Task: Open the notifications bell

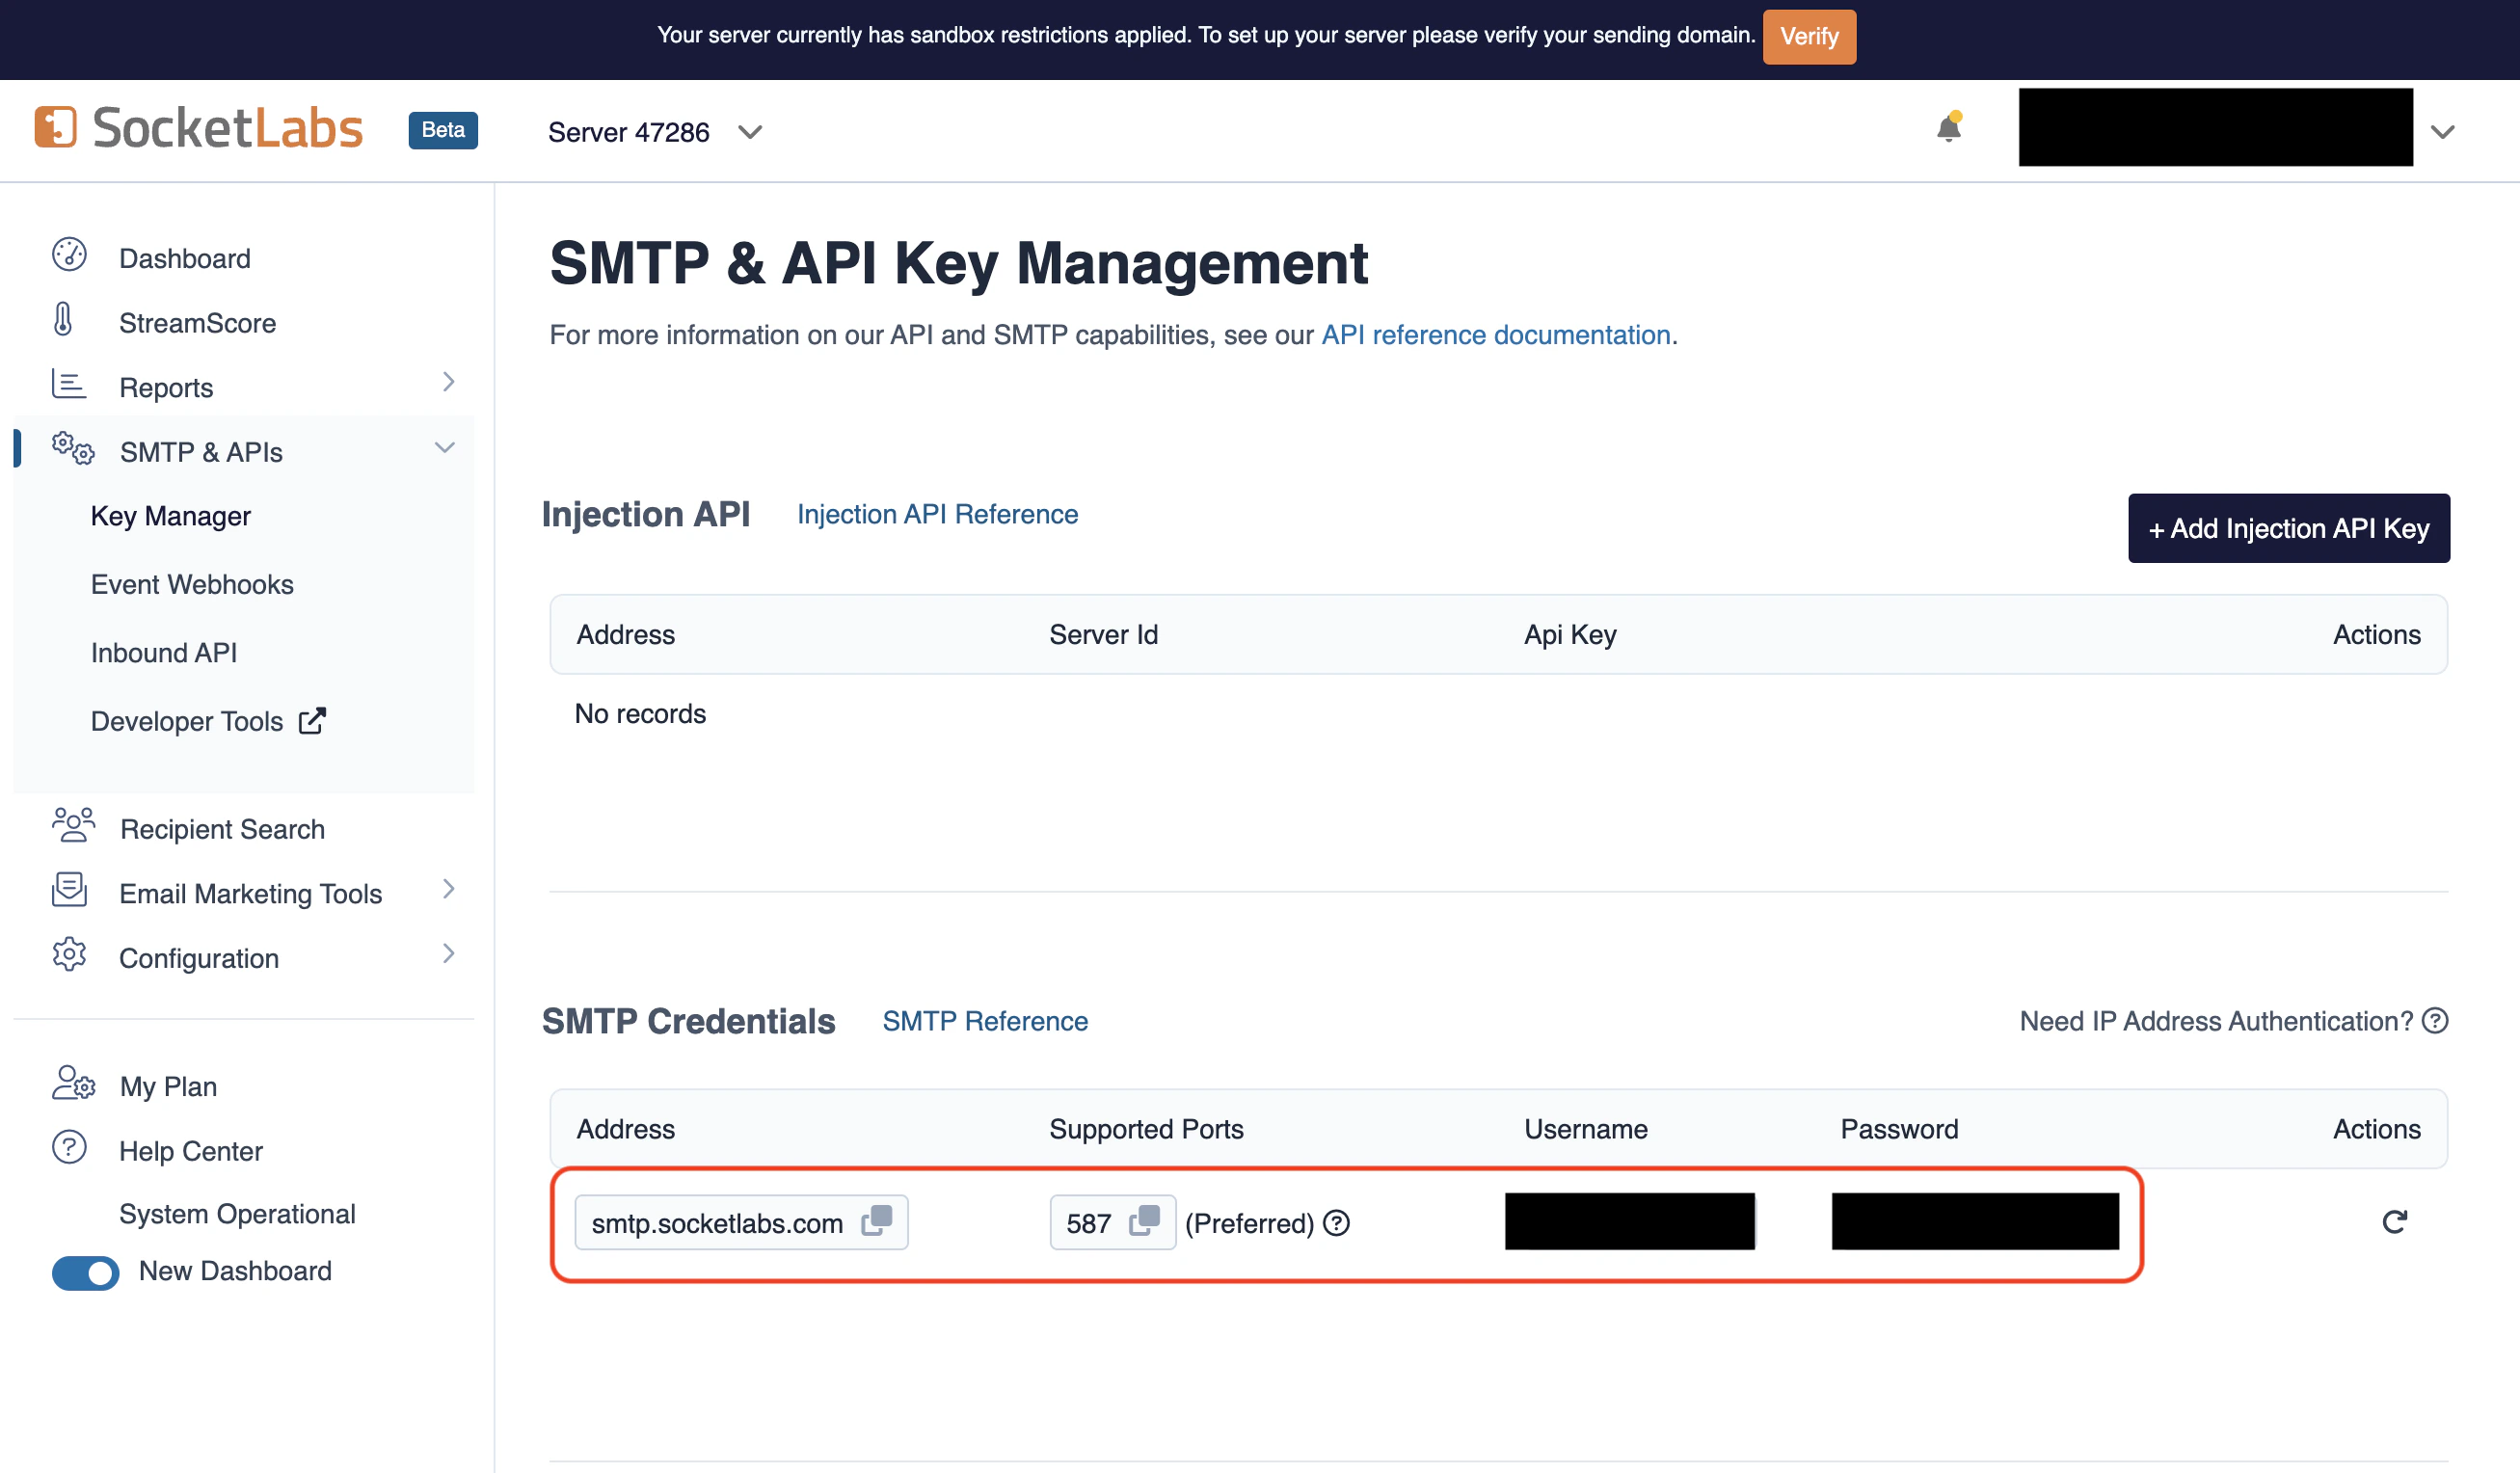Action: coord(1948,127)
